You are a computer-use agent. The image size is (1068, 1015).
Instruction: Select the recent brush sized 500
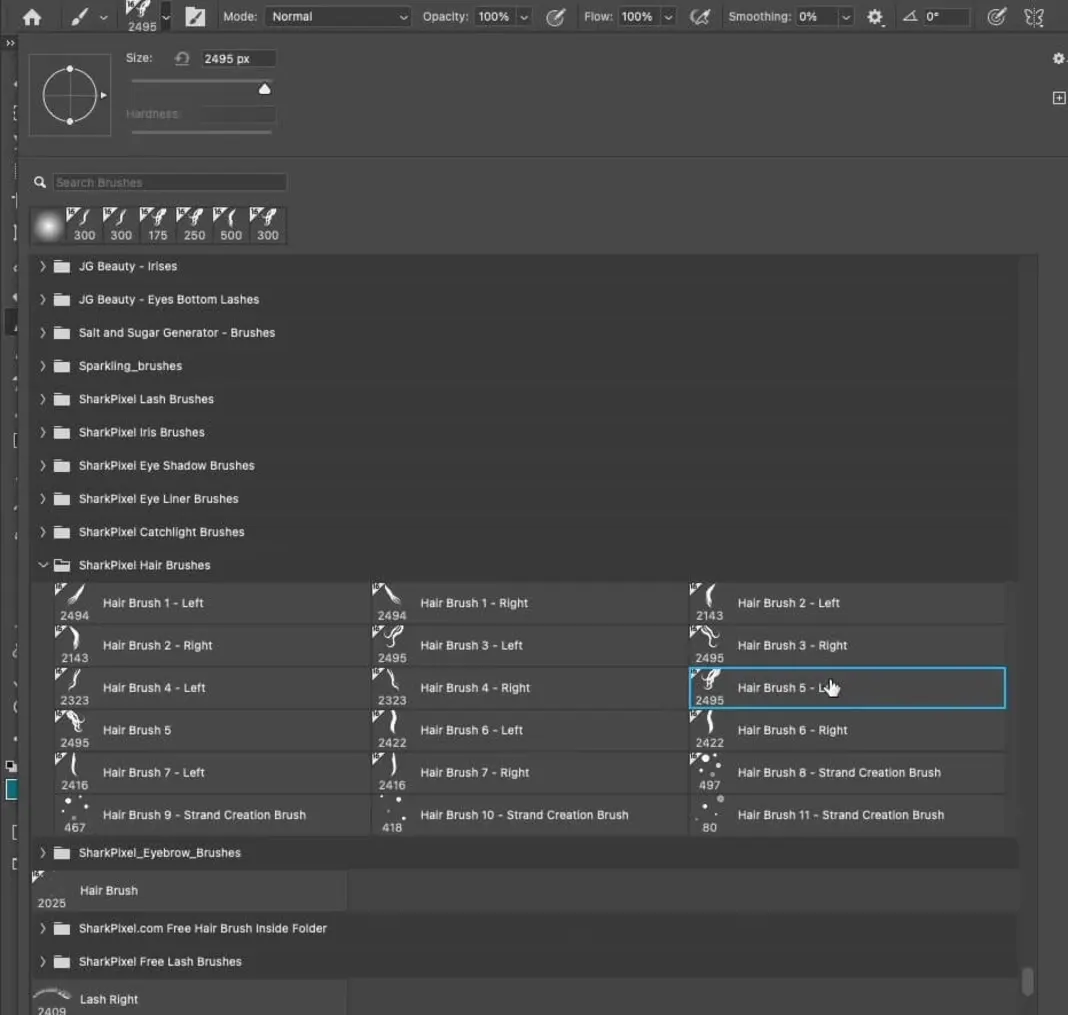231,225
